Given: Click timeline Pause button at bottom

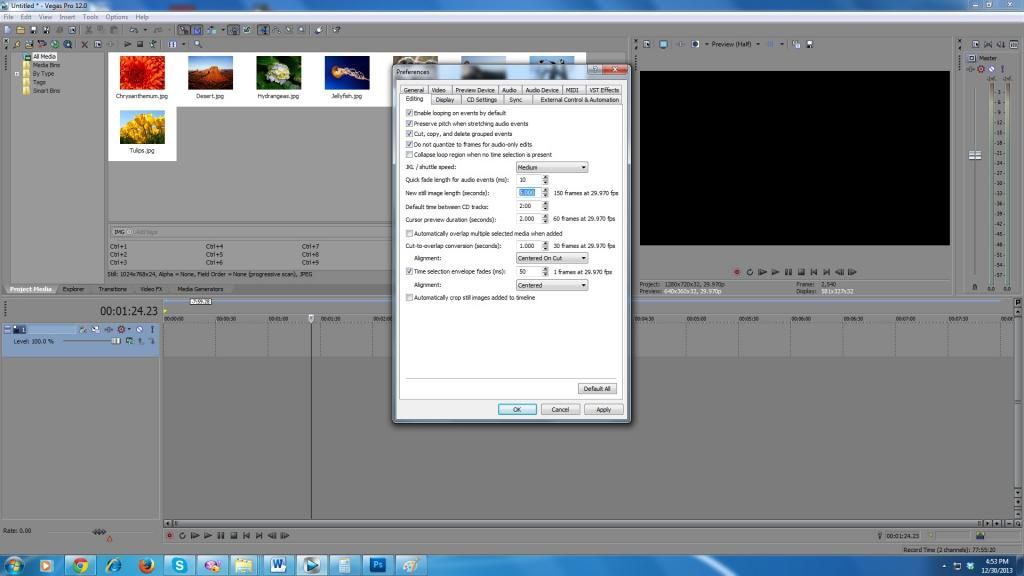Looking at the screenshot, I should [221, 536].
